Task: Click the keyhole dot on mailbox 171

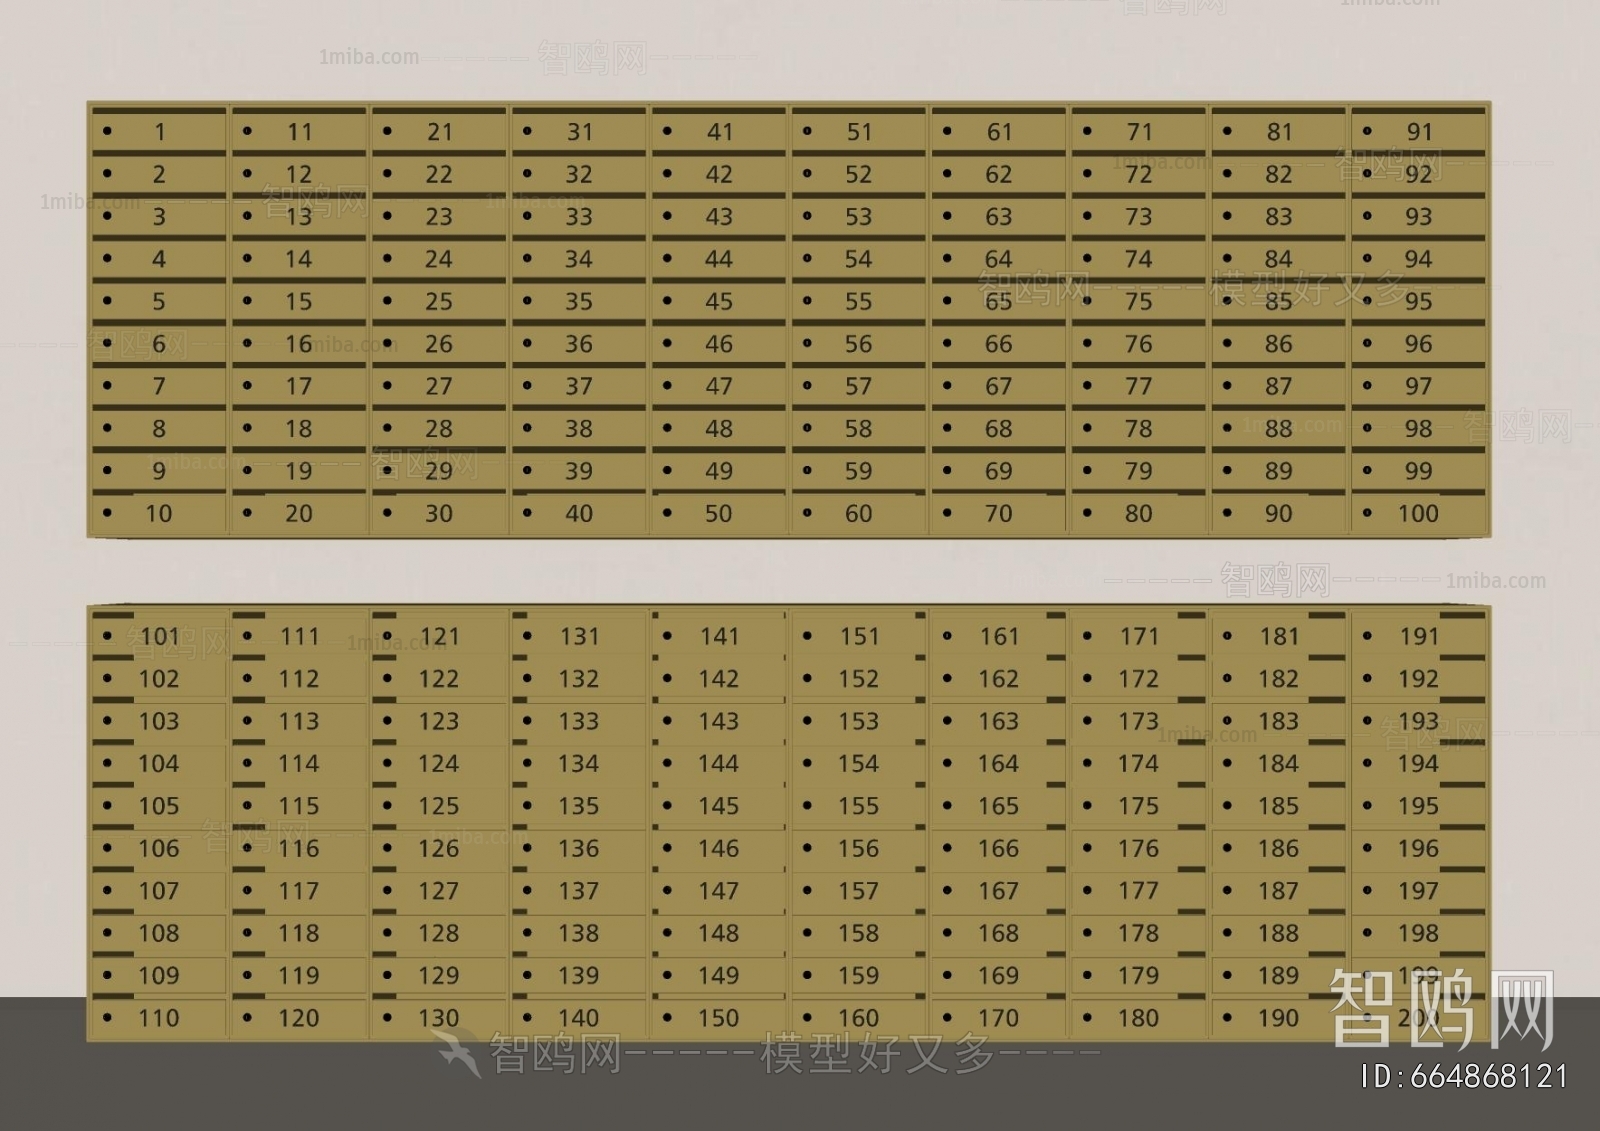Action: [x=1087, y=636]
